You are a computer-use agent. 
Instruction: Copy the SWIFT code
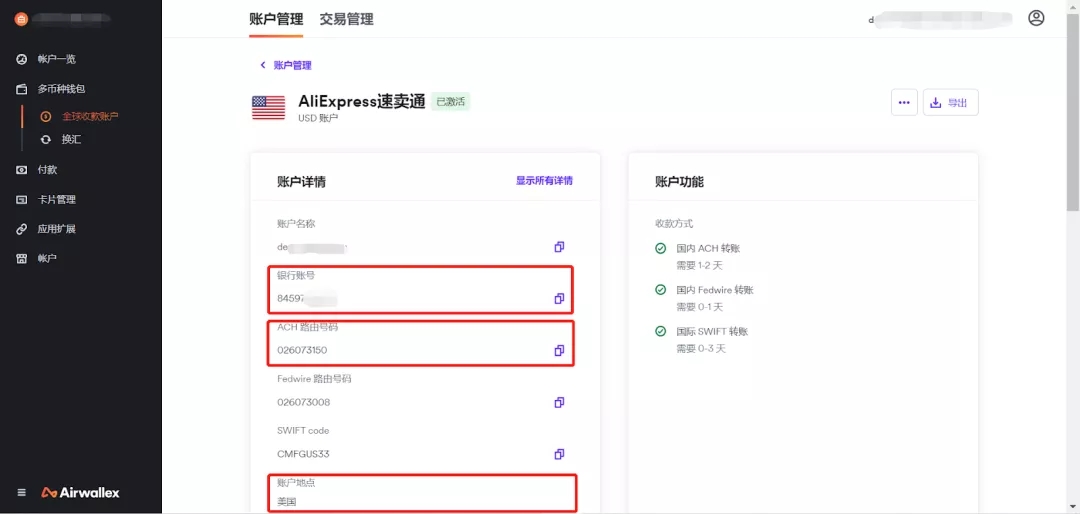pos(559,454)
